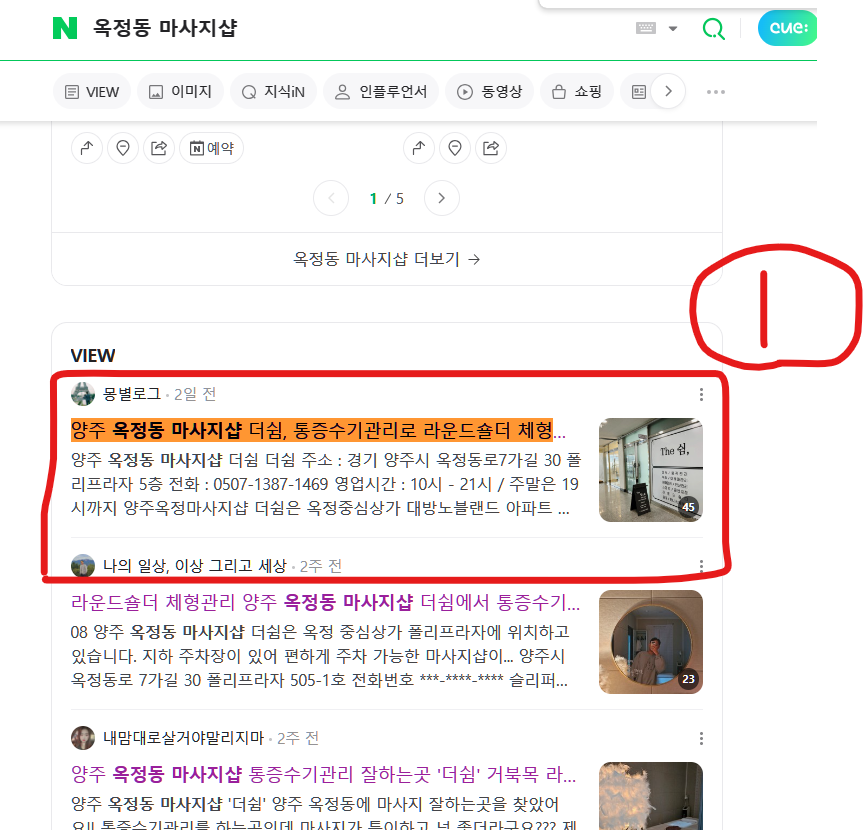Switch to the 인플루언서 tab

click(x=381, y=91)
